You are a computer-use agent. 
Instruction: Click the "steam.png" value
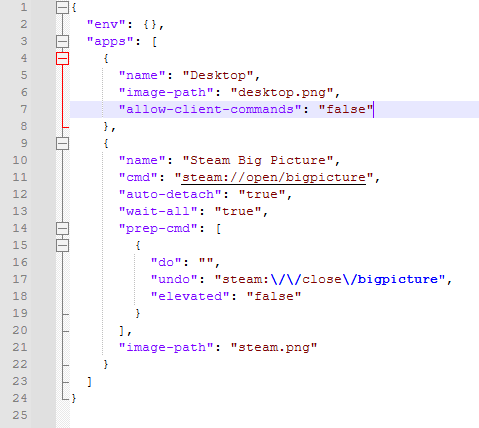click(x=274, y=348)
